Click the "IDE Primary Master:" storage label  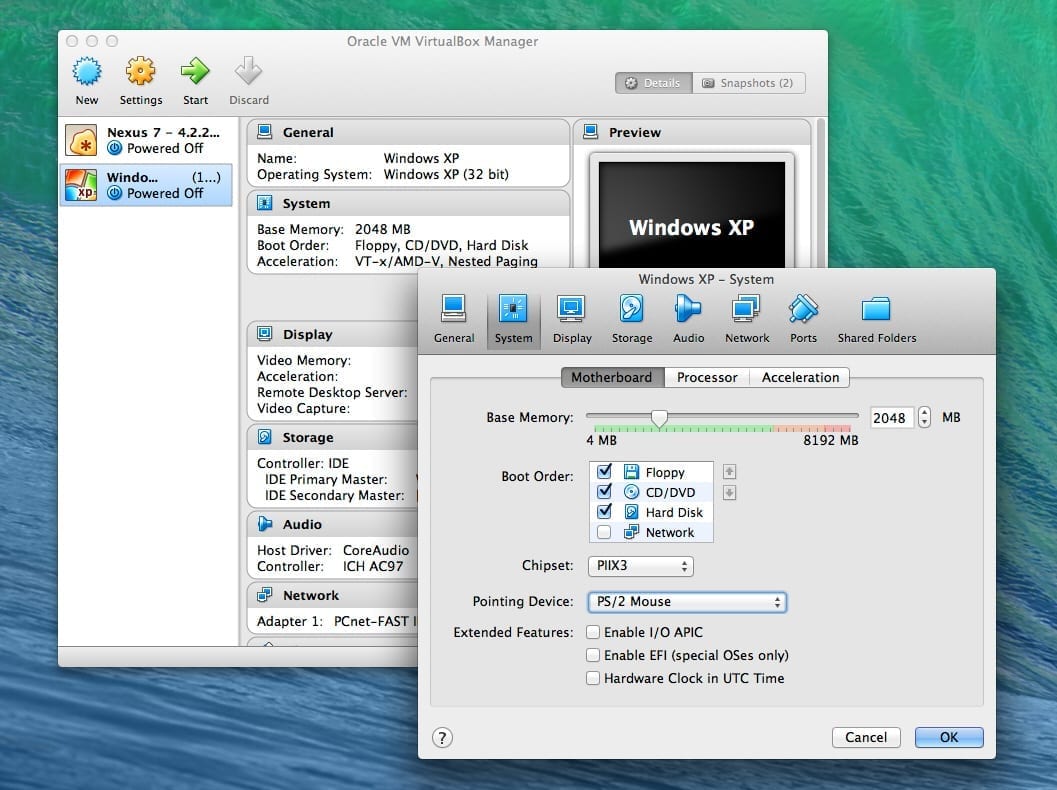[x=326, y=479]
